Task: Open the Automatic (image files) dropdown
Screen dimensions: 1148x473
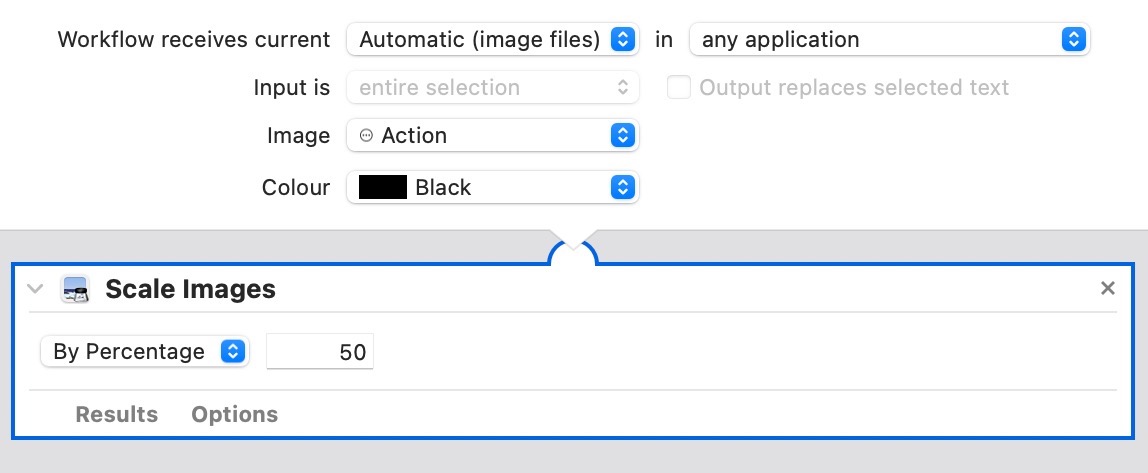Action: pyautogui.click(x=492, y=40)
